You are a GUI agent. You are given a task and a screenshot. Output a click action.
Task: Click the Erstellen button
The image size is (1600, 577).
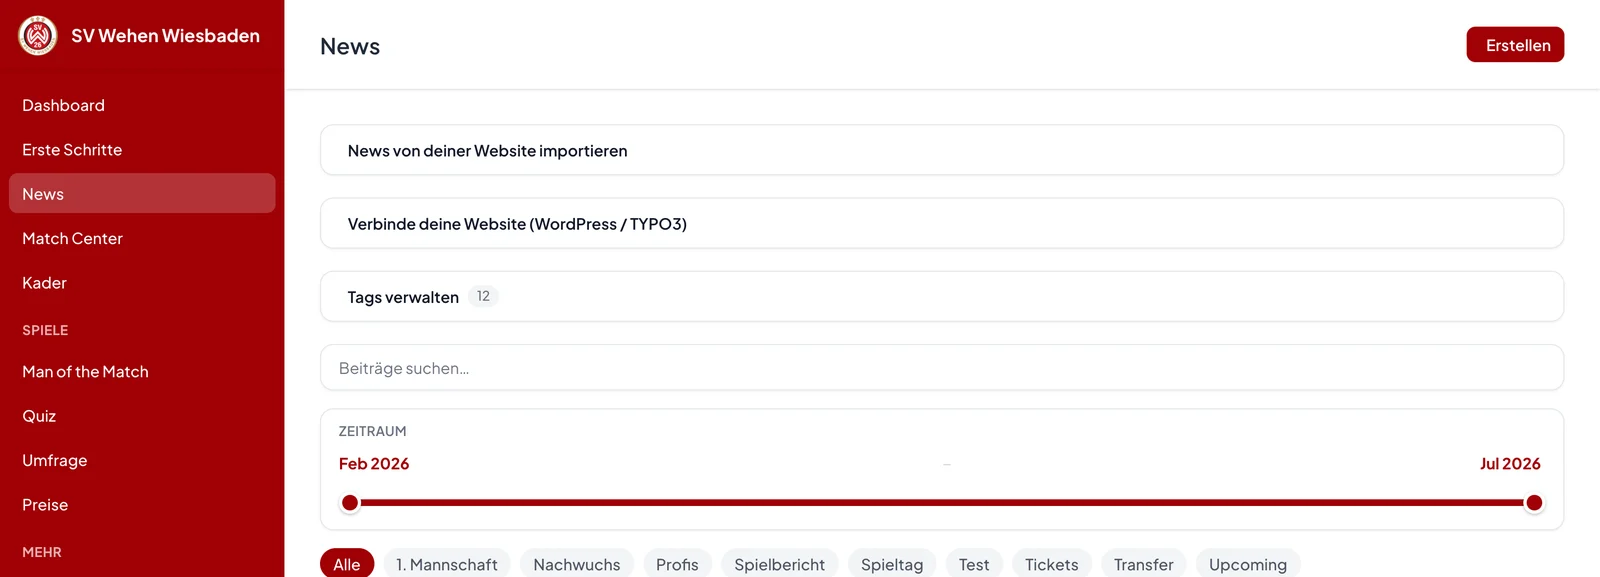pos(1515,45)
